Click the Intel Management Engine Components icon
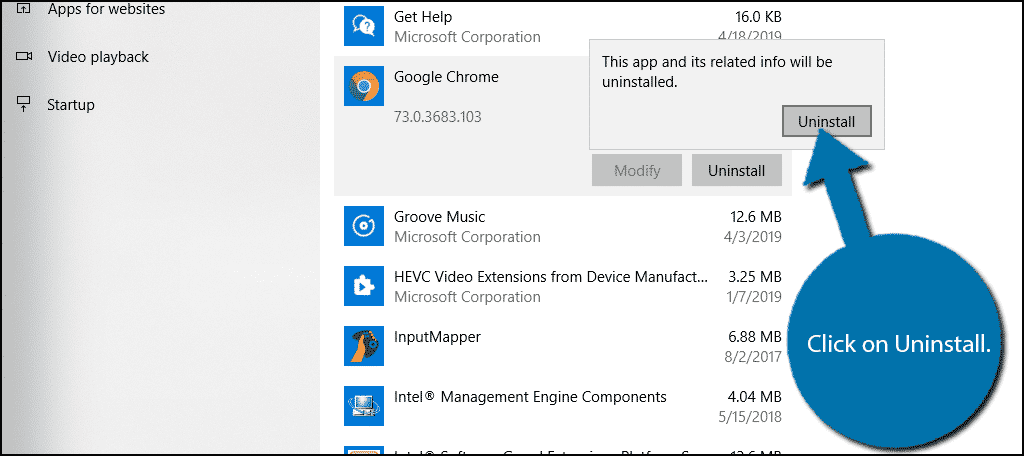Viewport: 1024px width, 456px height. coord(364,406)
